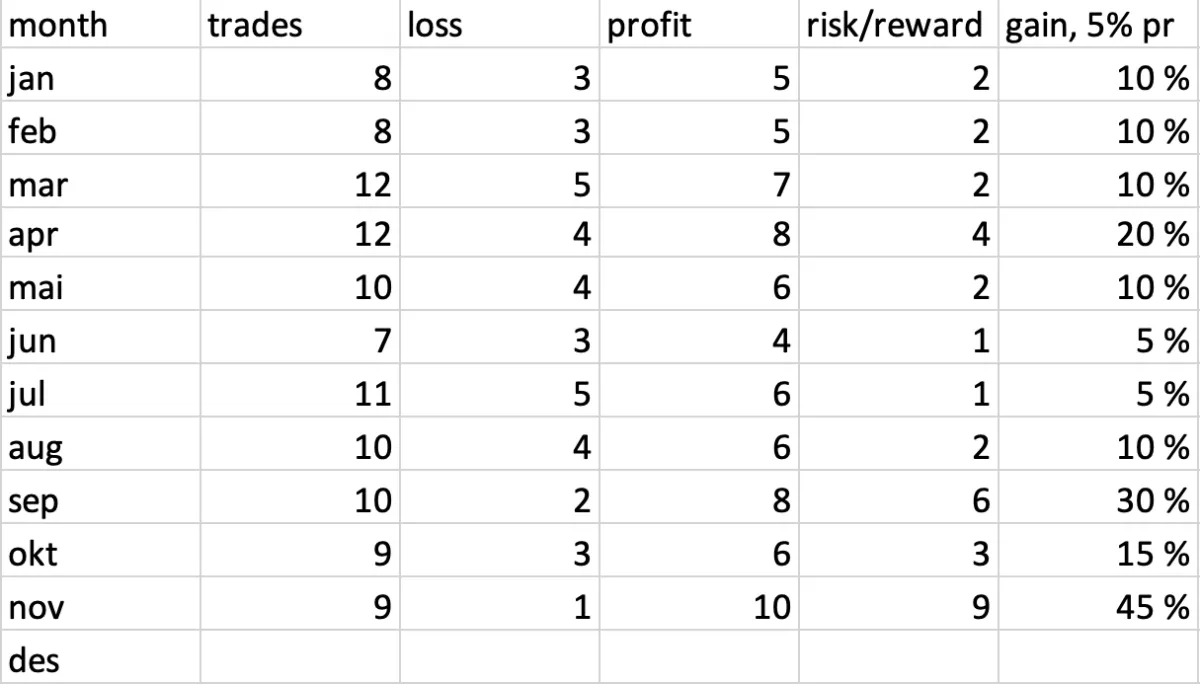Select the jun trades cell showing 7
1200x684 pixels.
click(x=300, y=339)
